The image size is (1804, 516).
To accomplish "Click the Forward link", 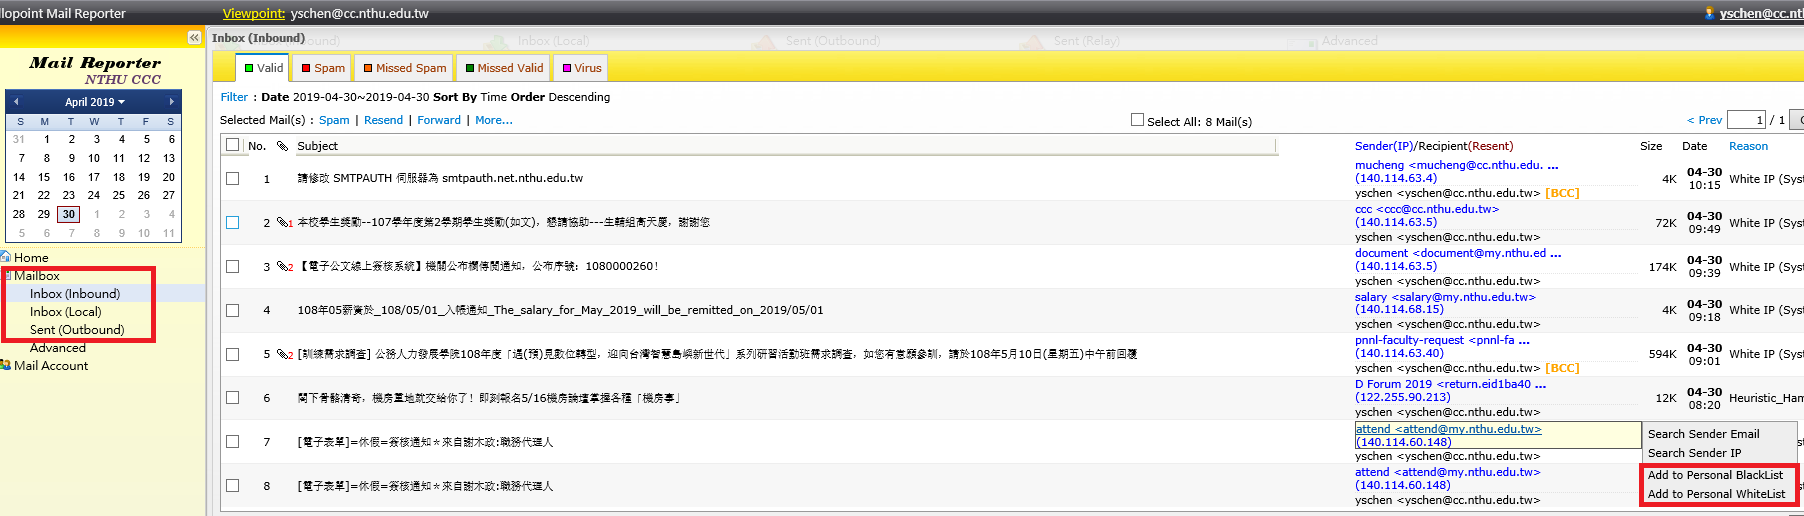I will (439, 120).
